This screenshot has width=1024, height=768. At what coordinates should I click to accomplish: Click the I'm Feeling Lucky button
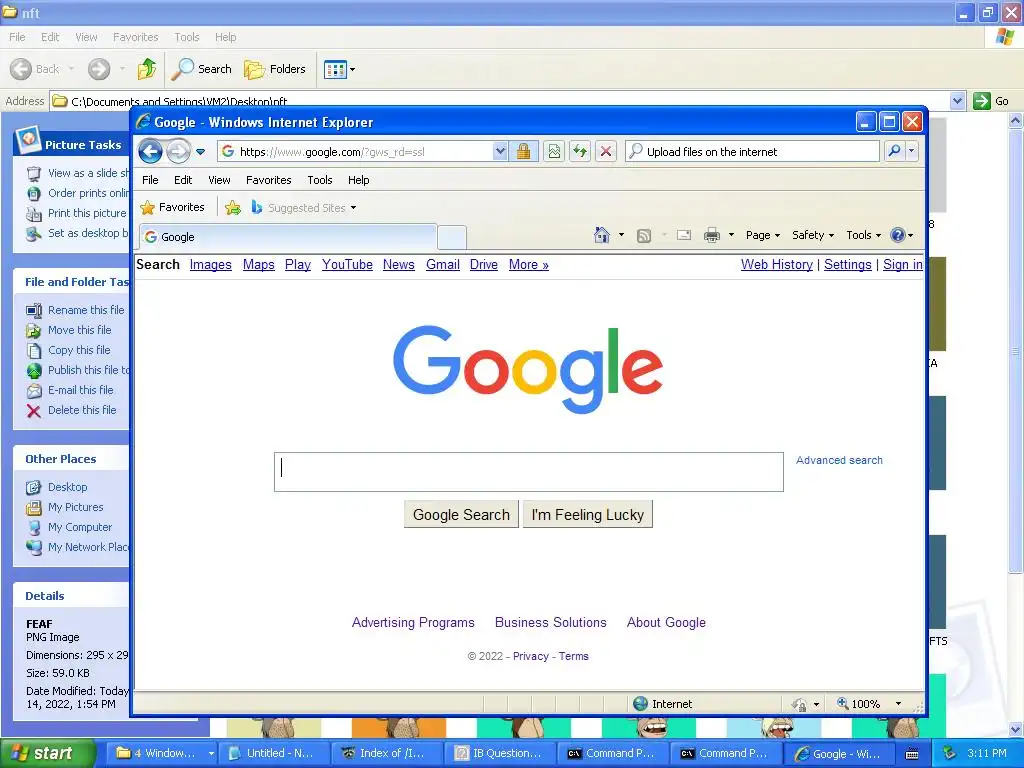tap(588, 515)
